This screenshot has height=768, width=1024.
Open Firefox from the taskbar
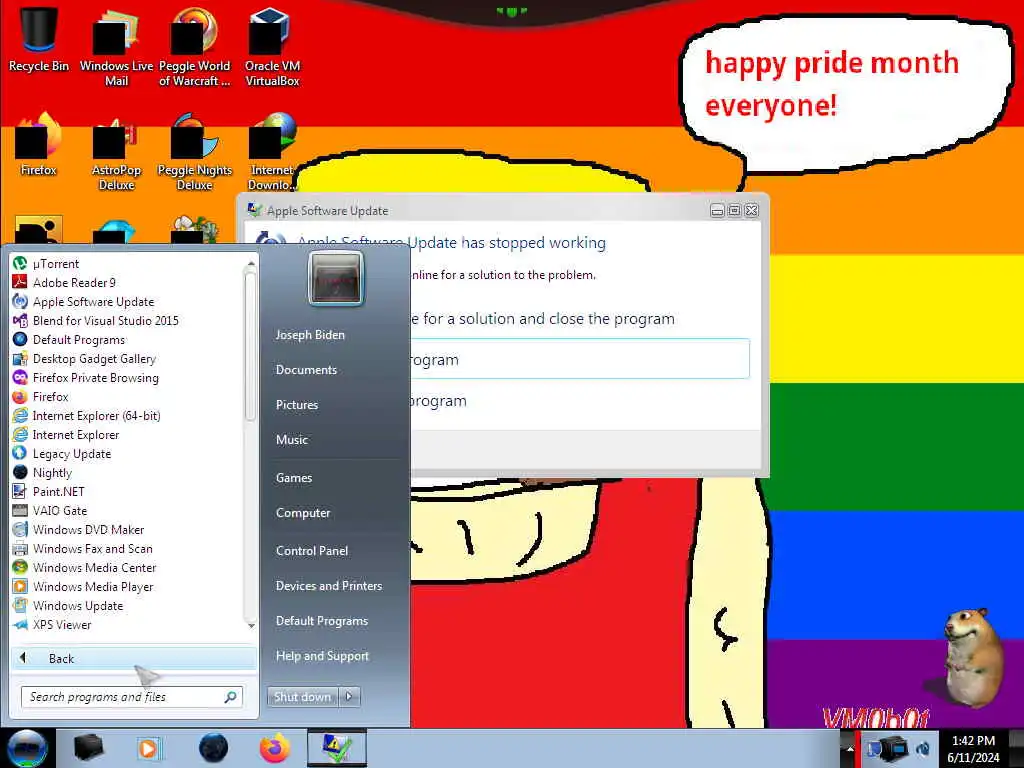[x=275, y=748]
